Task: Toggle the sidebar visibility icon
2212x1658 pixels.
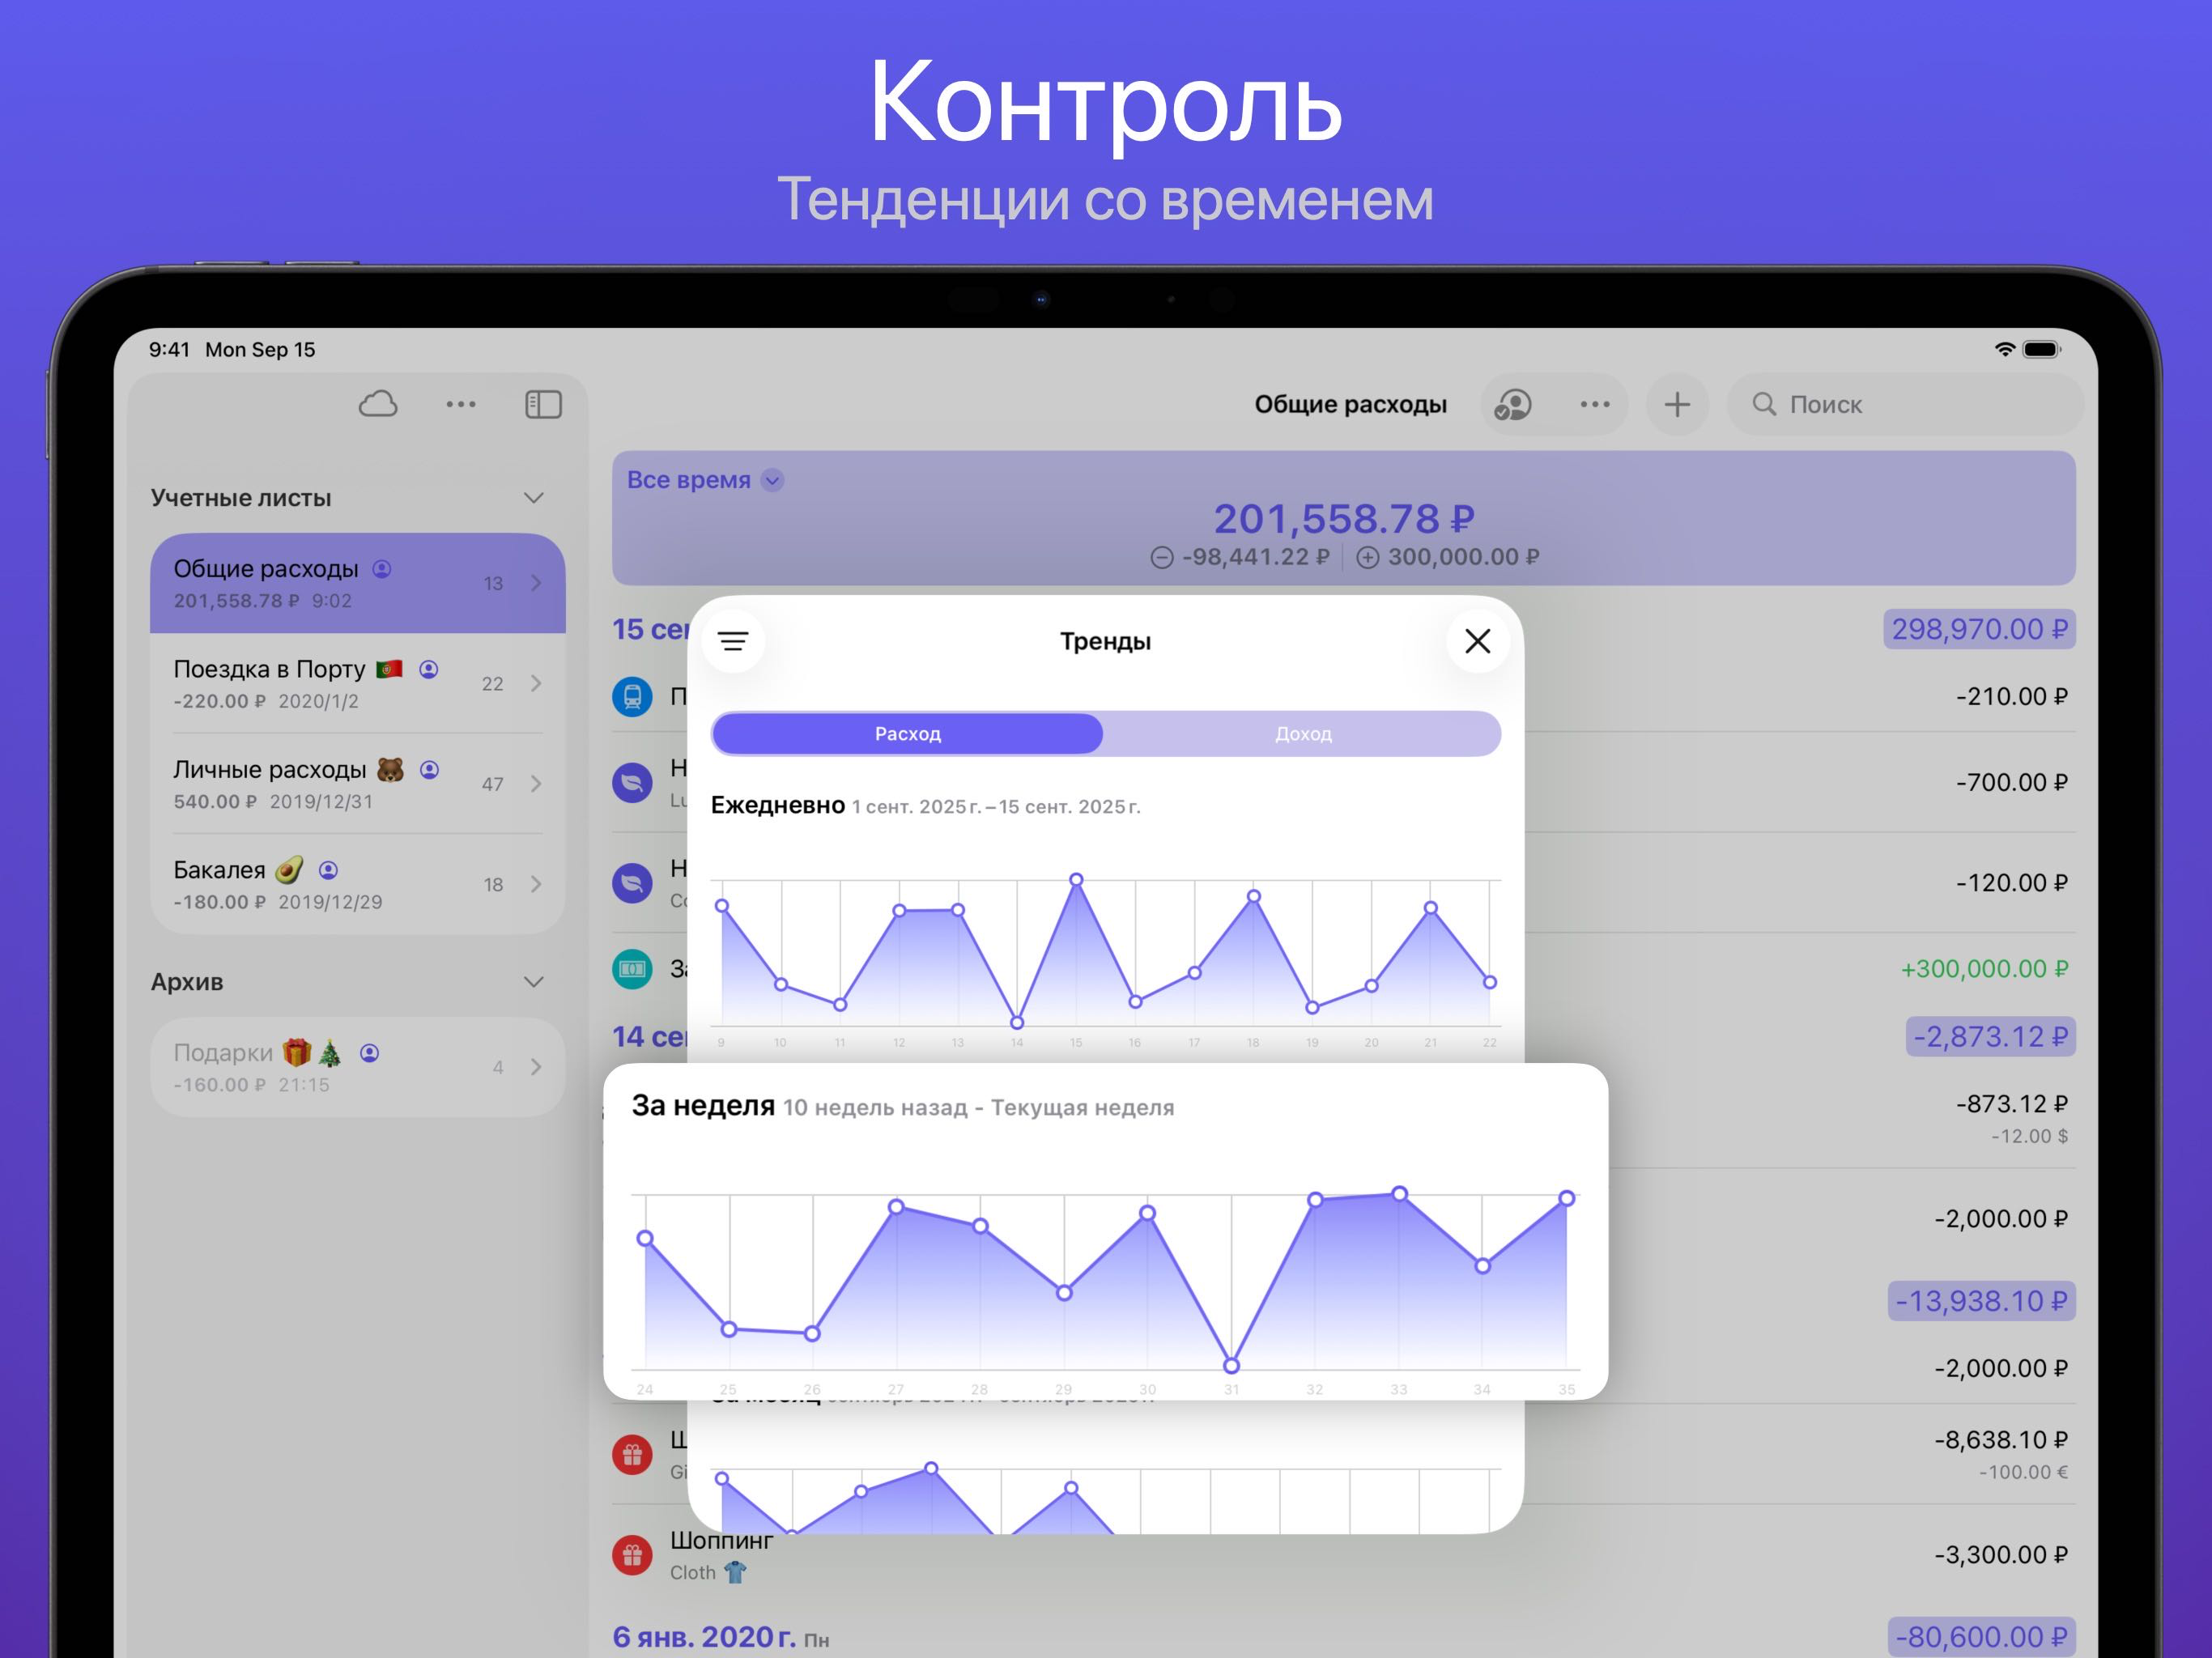Action: click(x=542, y=405)
